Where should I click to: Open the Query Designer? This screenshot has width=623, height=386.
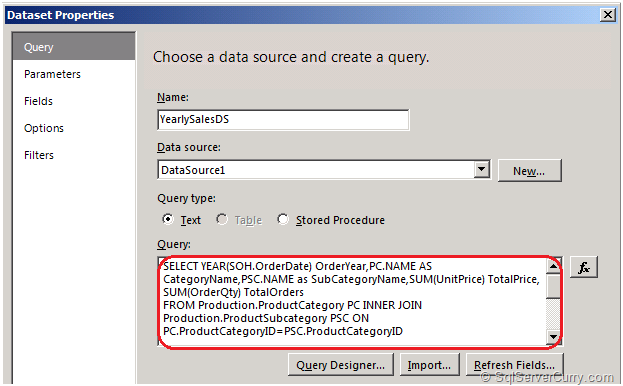[341, 365]
